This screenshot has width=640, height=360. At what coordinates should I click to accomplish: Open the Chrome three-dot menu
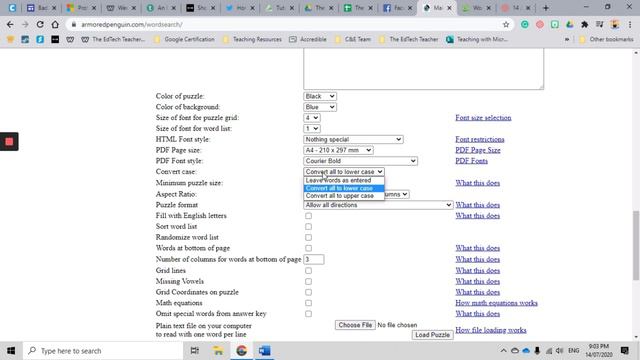click(x=630, y=24)
